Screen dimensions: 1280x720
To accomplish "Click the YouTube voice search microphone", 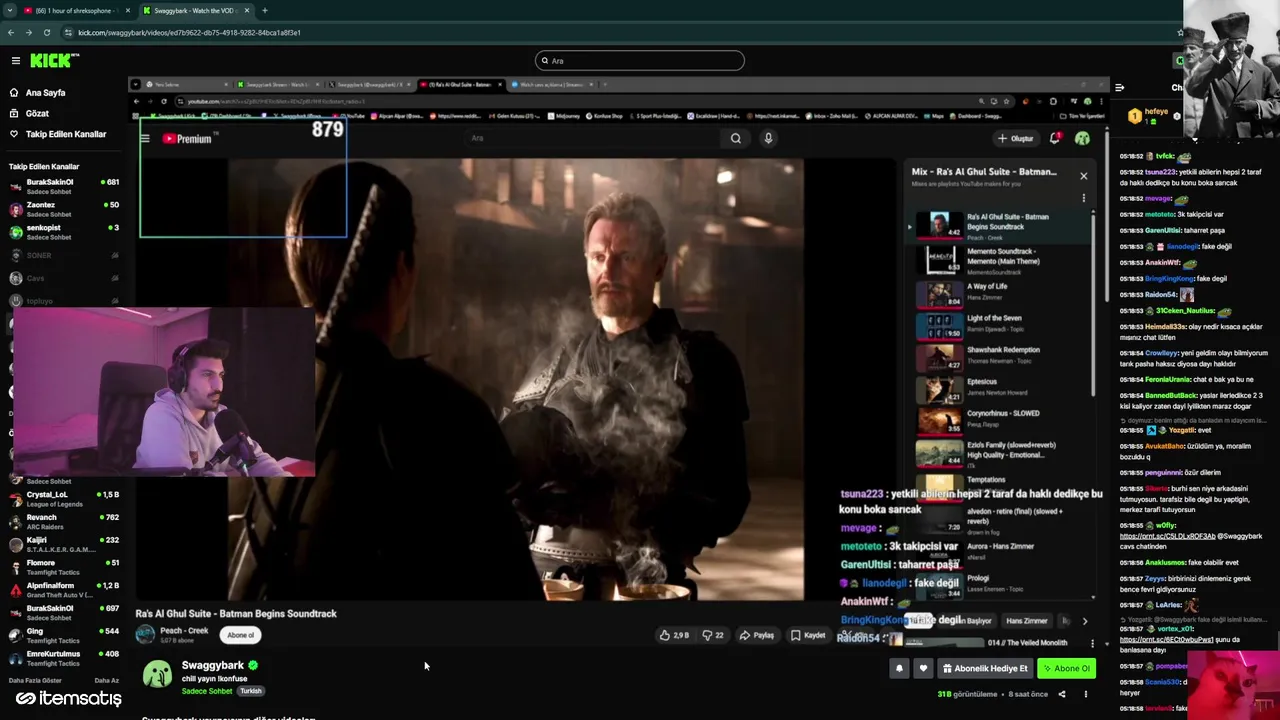I will tap(768, 138).
